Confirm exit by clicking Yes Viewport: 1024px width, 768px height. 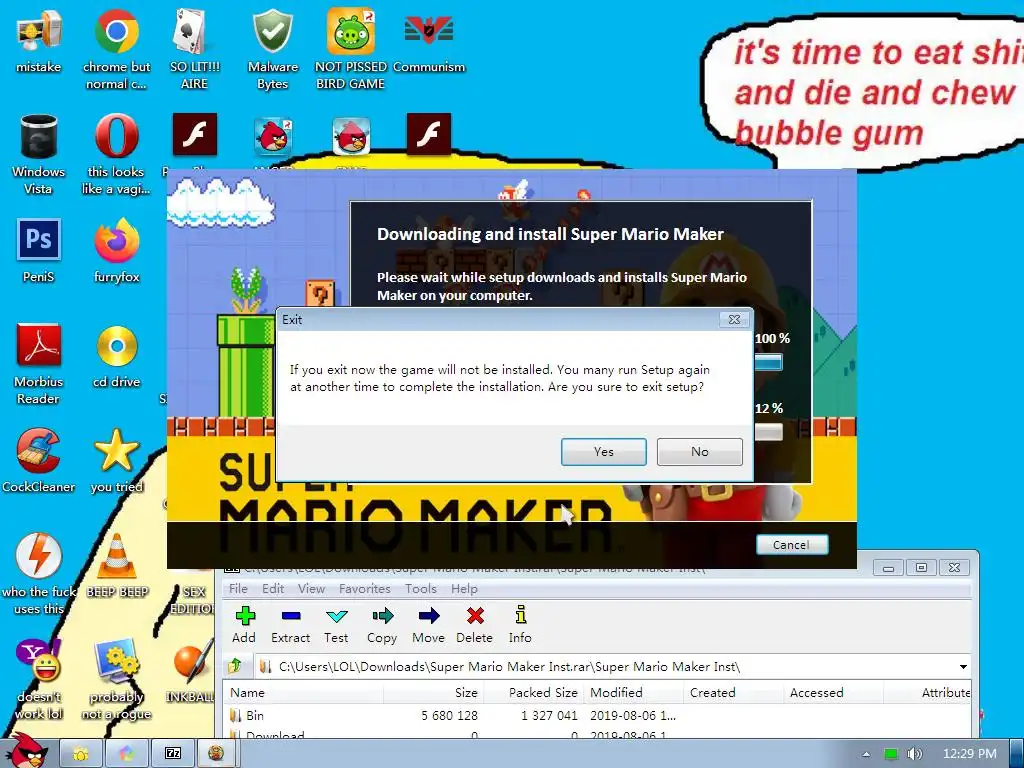pyautogui.click(x=603, y=451)
